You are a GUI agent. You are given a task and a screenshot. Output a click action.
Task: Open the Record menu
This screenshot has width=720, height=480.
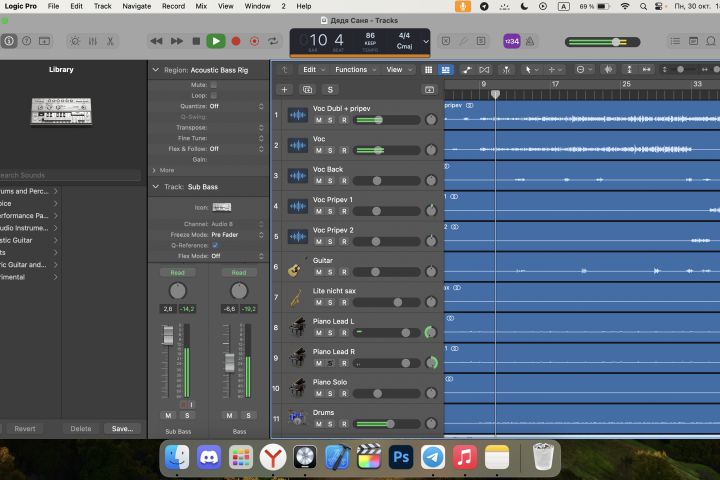(x=174, y=6)
